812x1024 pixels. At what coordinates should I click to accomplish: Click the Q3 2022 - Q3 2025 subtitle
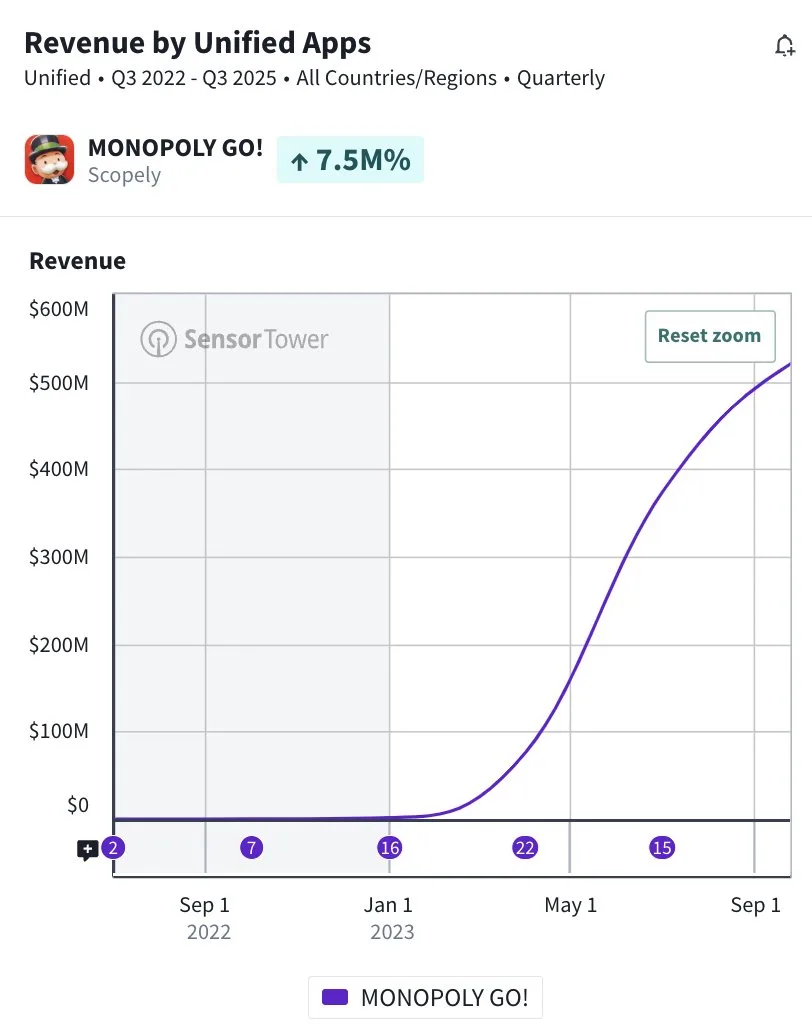(194, 78)
